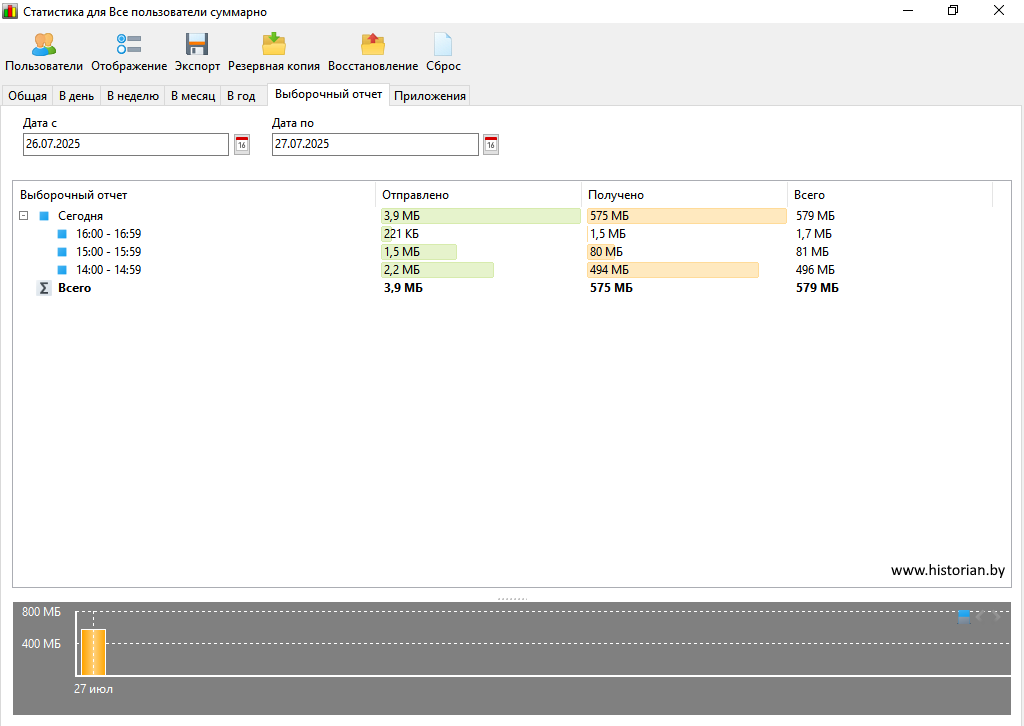Switch to the Общая tab
This screenshot has width=1024, height=726.
coord(28,96)
